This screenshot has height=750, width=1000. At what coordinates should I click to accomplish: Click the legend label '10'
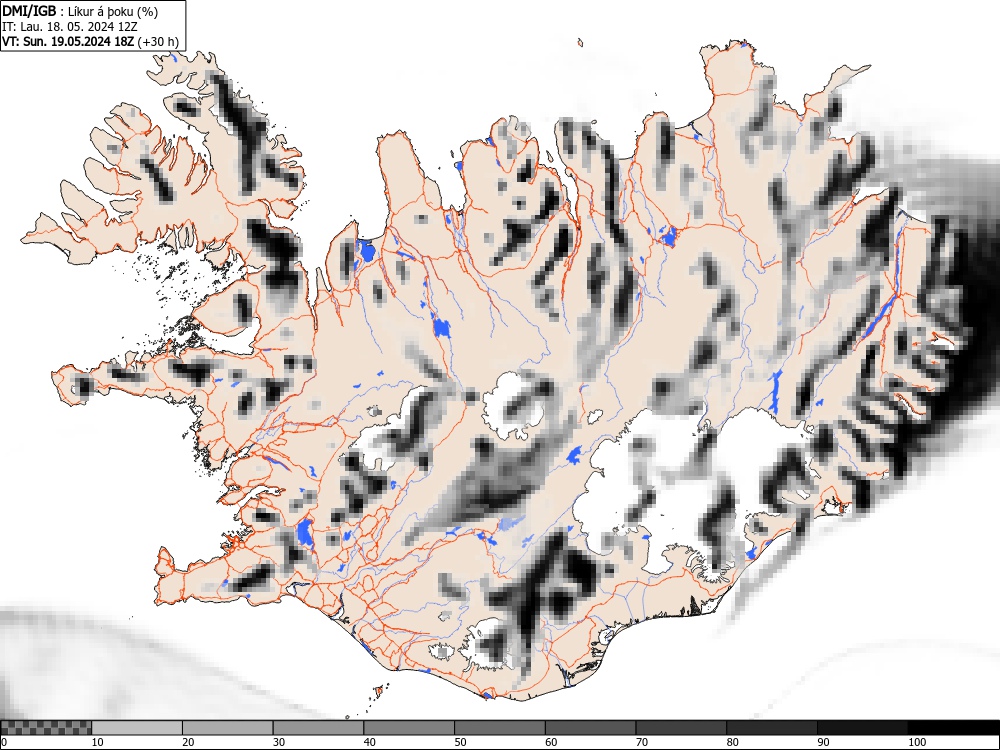[98, 742]
